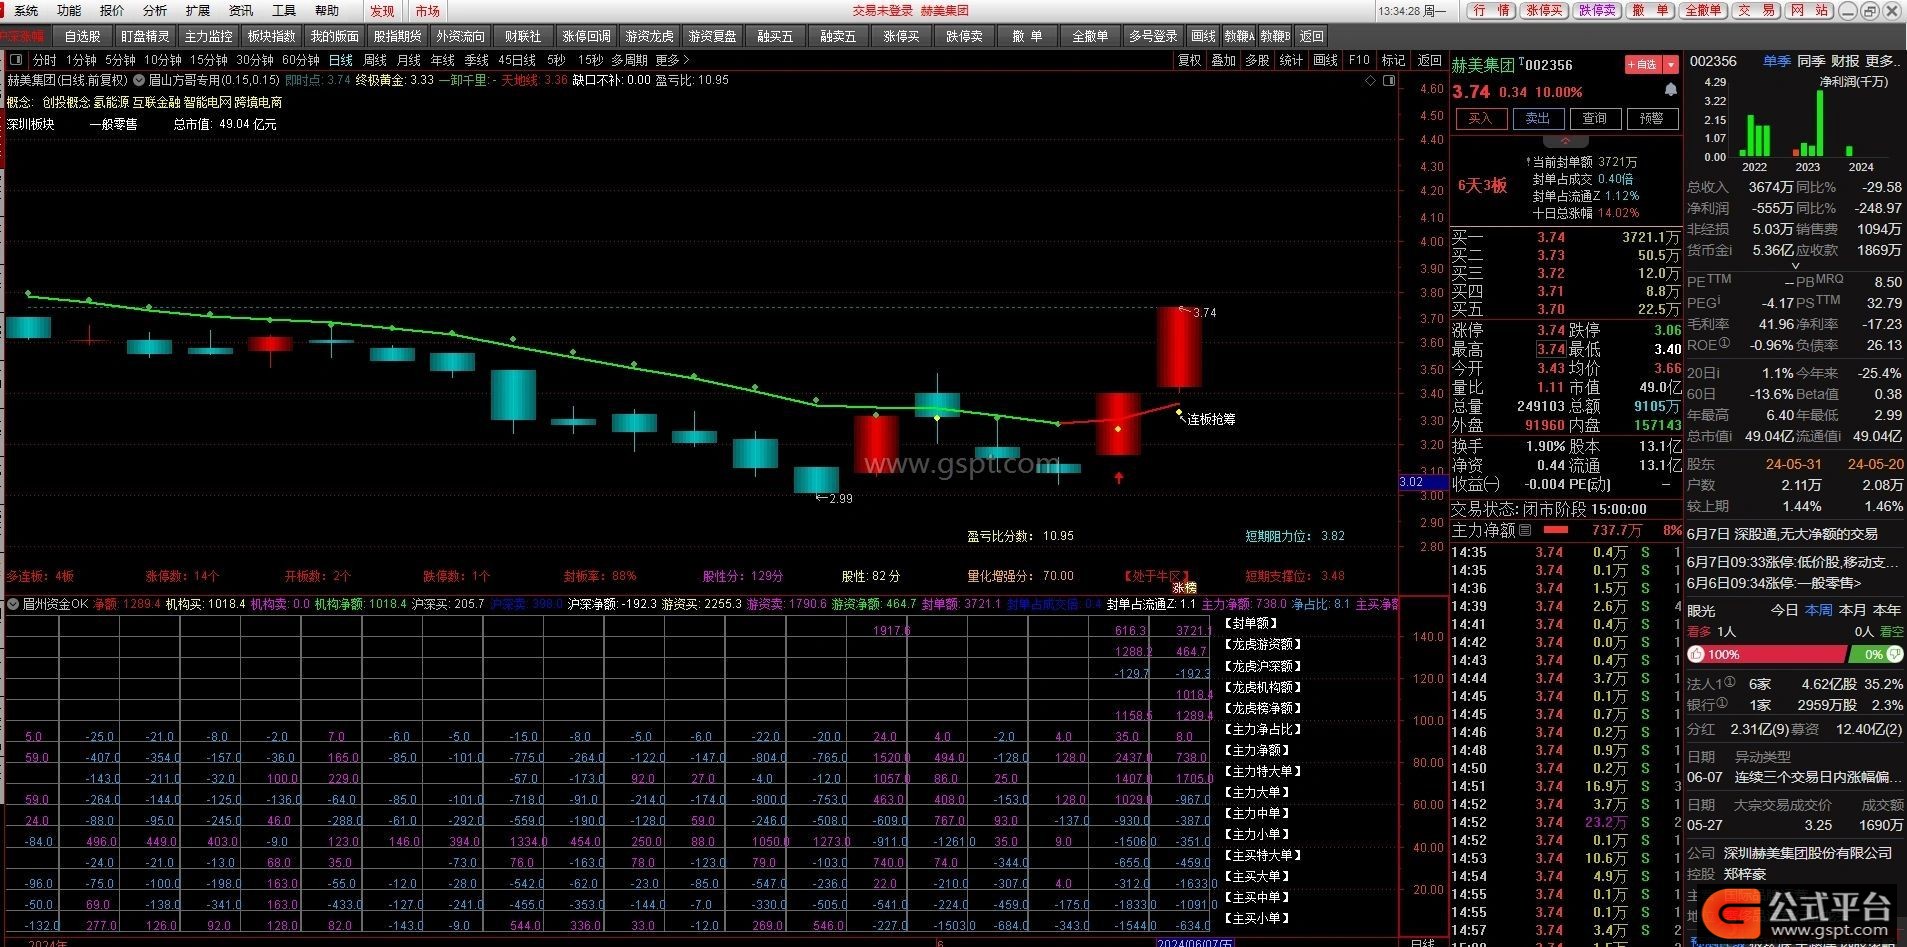Image resolution: width=1907 pixels, height=947 pixels.
Task: Click the 智能电网 concept tag
Action: [207, 102]
